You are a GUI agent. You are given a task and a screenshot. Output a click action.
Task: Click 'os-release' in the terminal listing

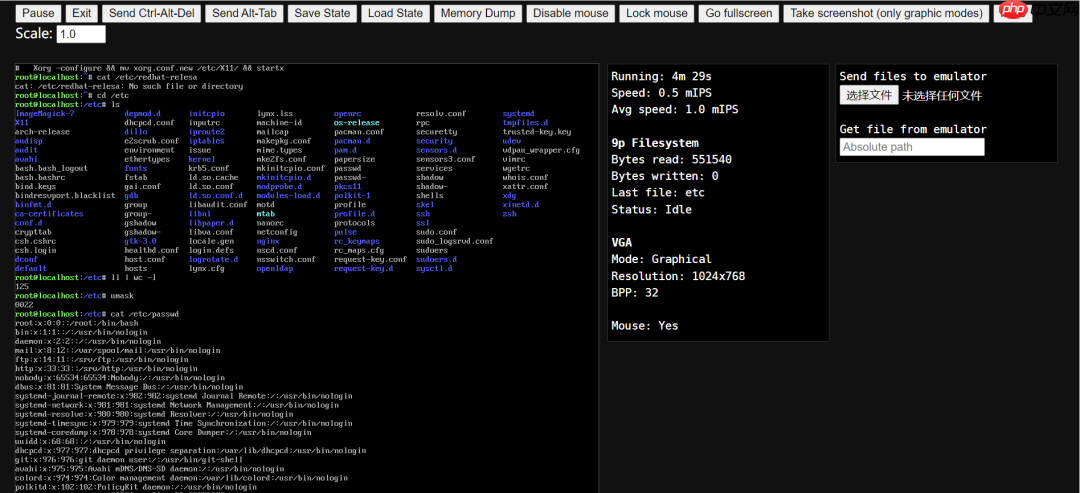pyautogui.click(x=357, y=123)
